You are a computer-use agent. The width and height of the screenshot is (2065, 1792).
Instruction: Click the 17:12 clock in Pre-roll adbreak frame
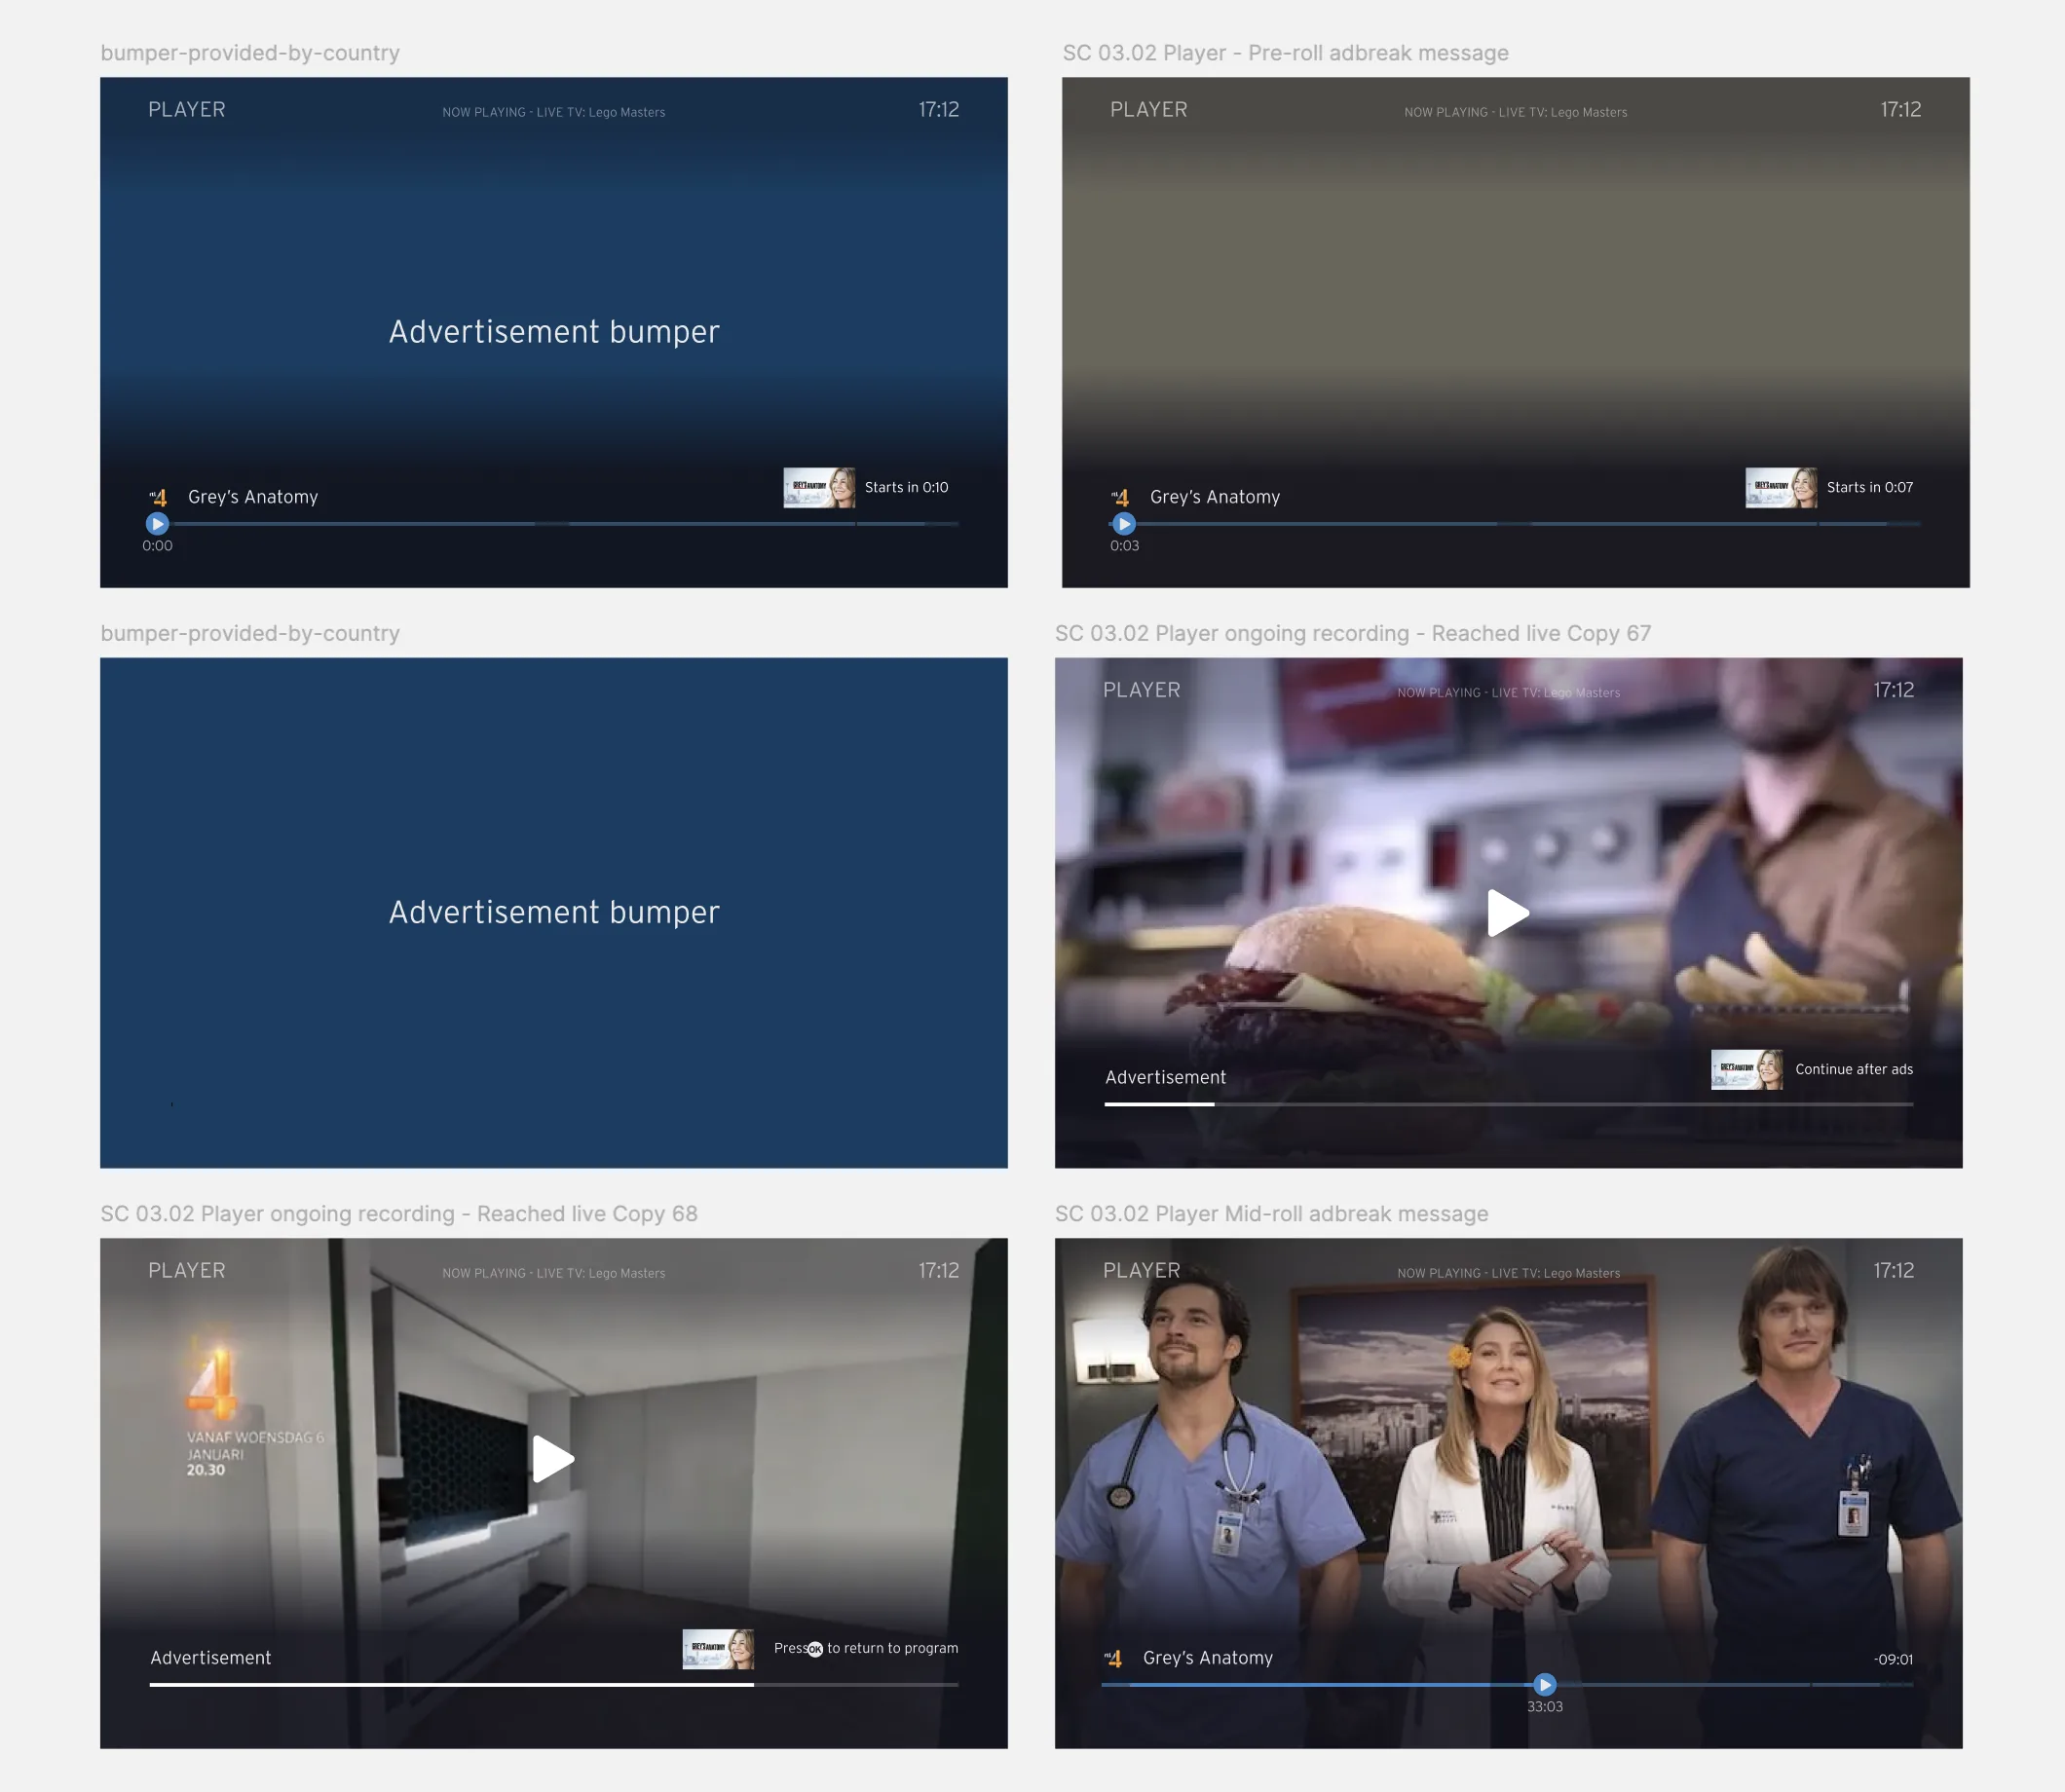(1900, 109)
